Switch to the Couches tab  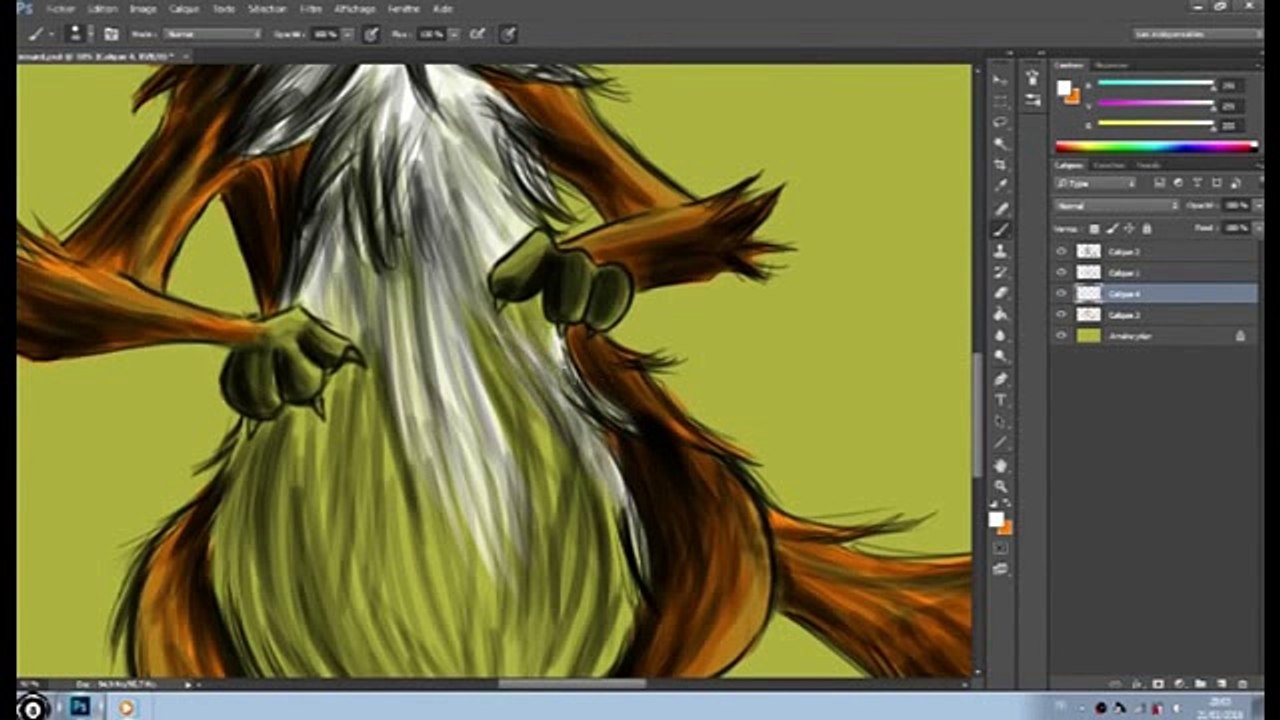[x=1108, y=165]
